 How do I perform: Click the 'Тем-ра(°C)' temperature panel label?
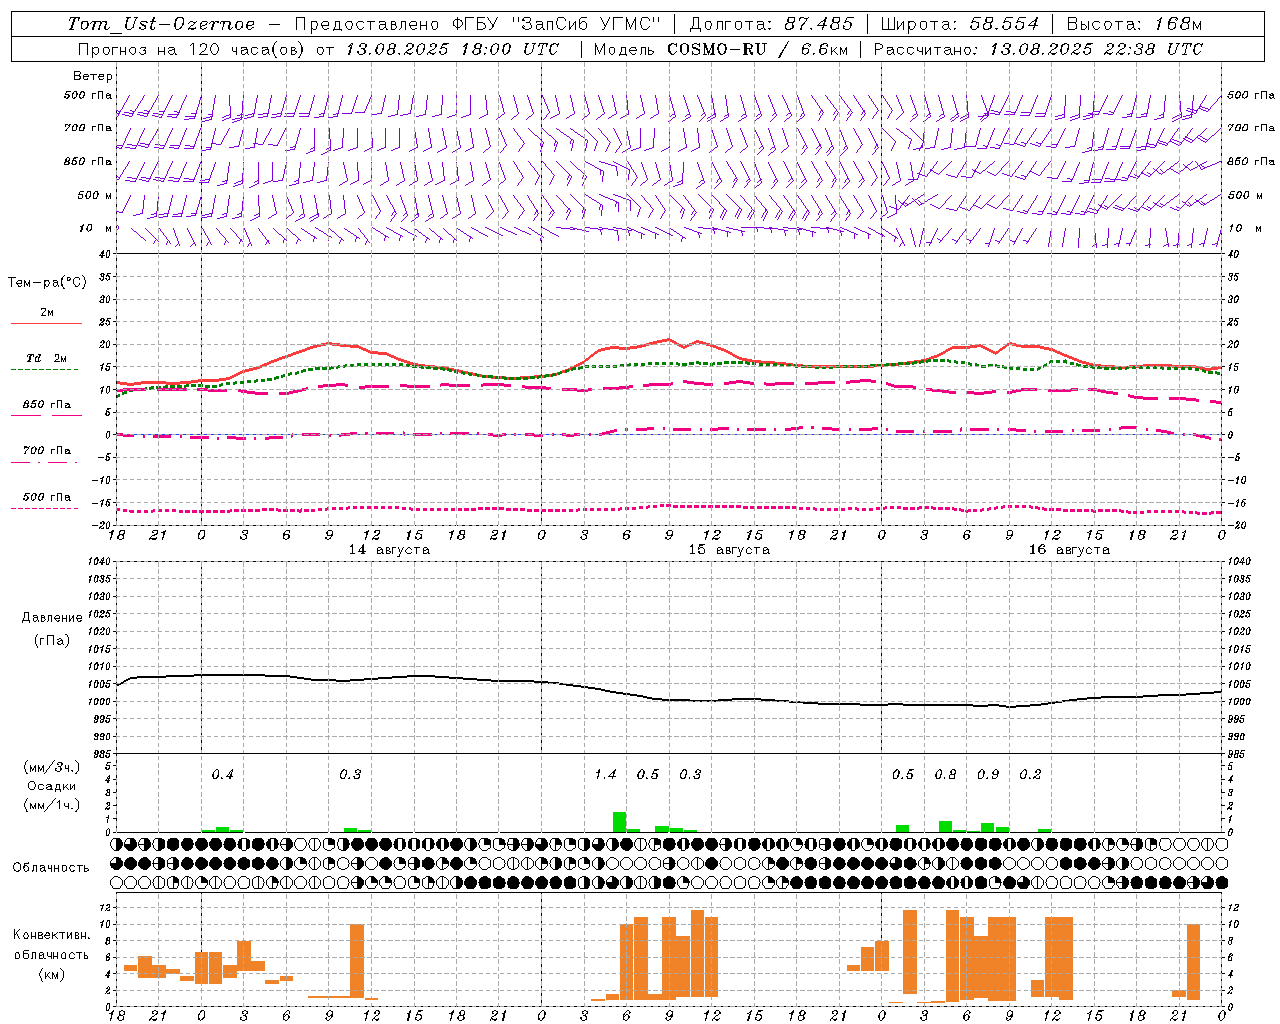point(47,283)
